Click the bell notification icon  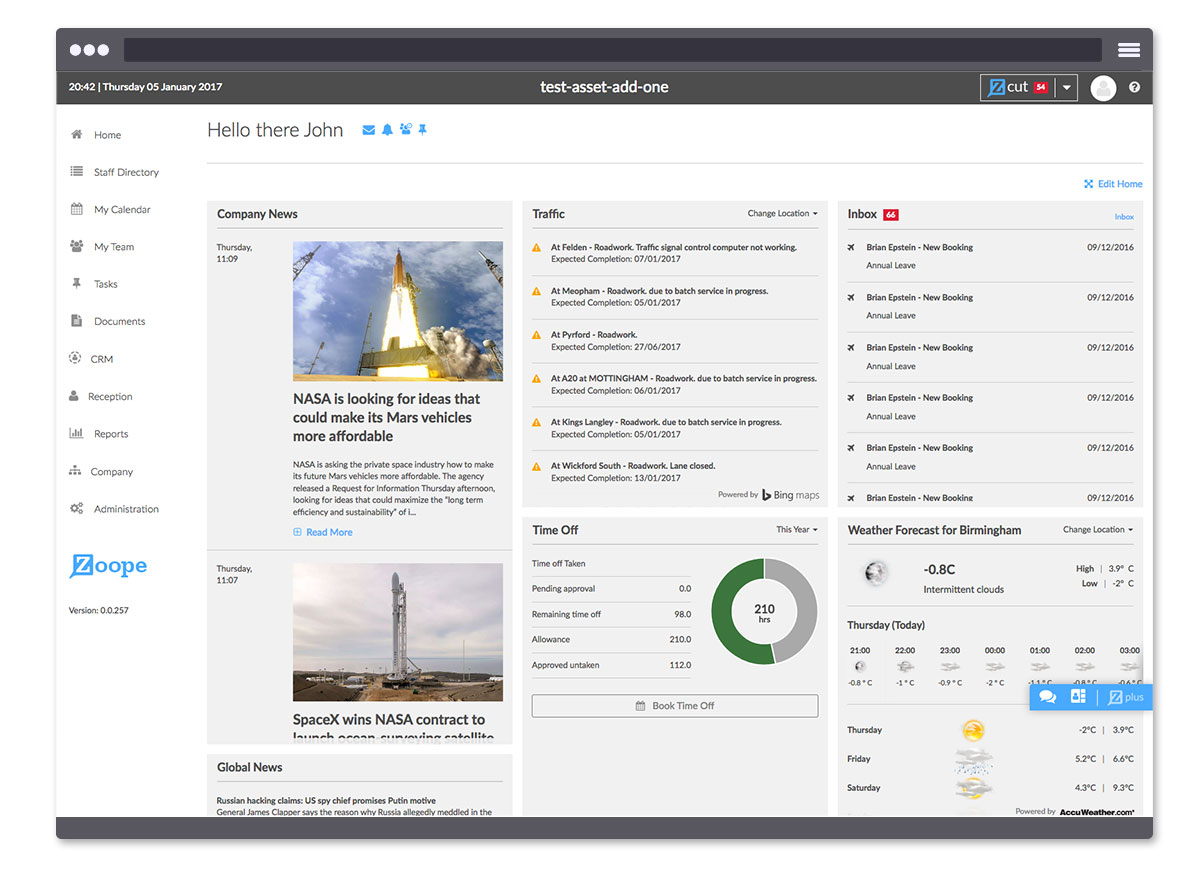pos(387,130)
